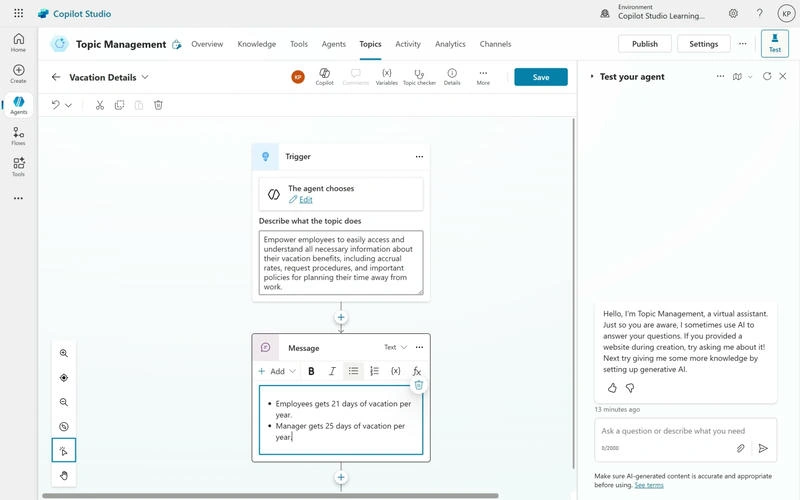
Task: Zoom out on the canvas
Action: (x=64, y=402)
